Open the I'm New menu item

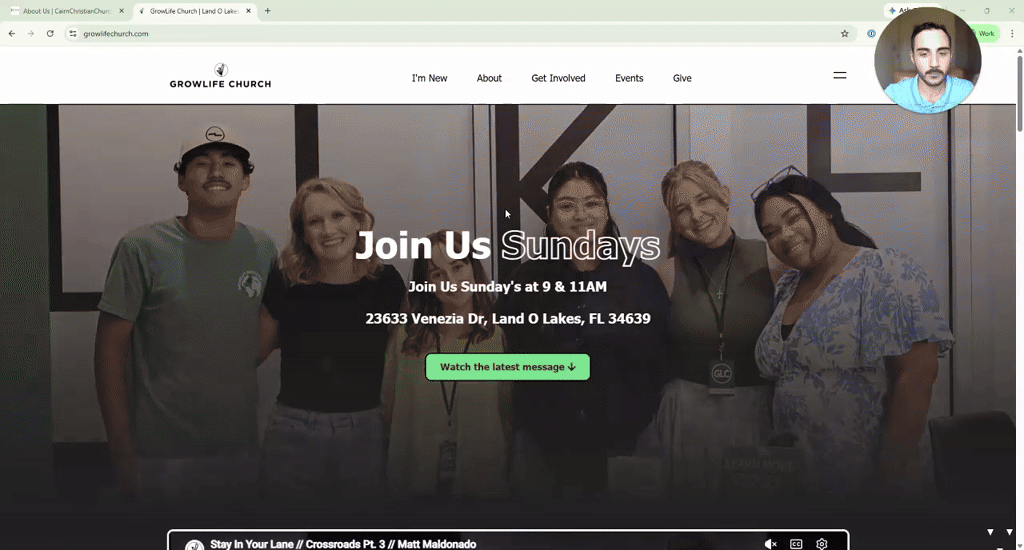pyautogui.click(x=429, y=78)
